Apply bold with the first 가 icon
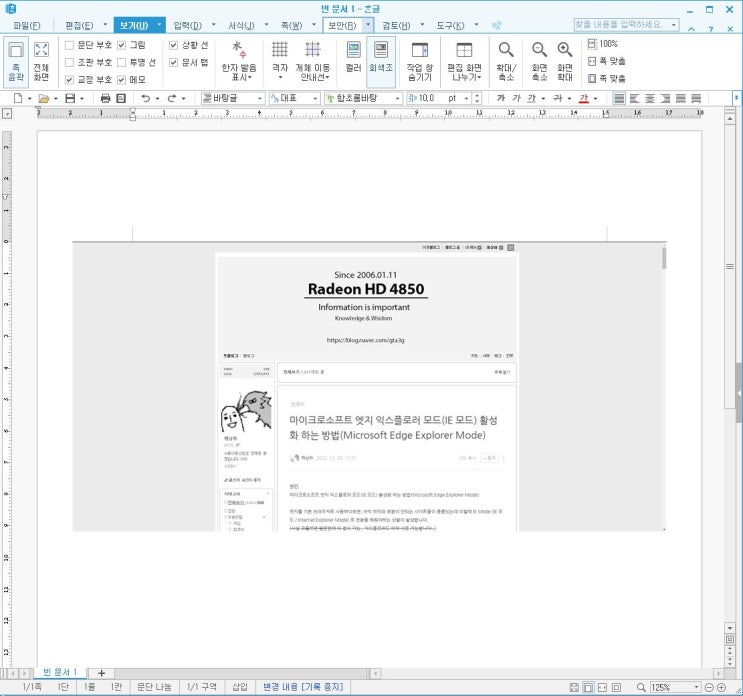Viewport: 743px width, 696px height. point(501,98)
